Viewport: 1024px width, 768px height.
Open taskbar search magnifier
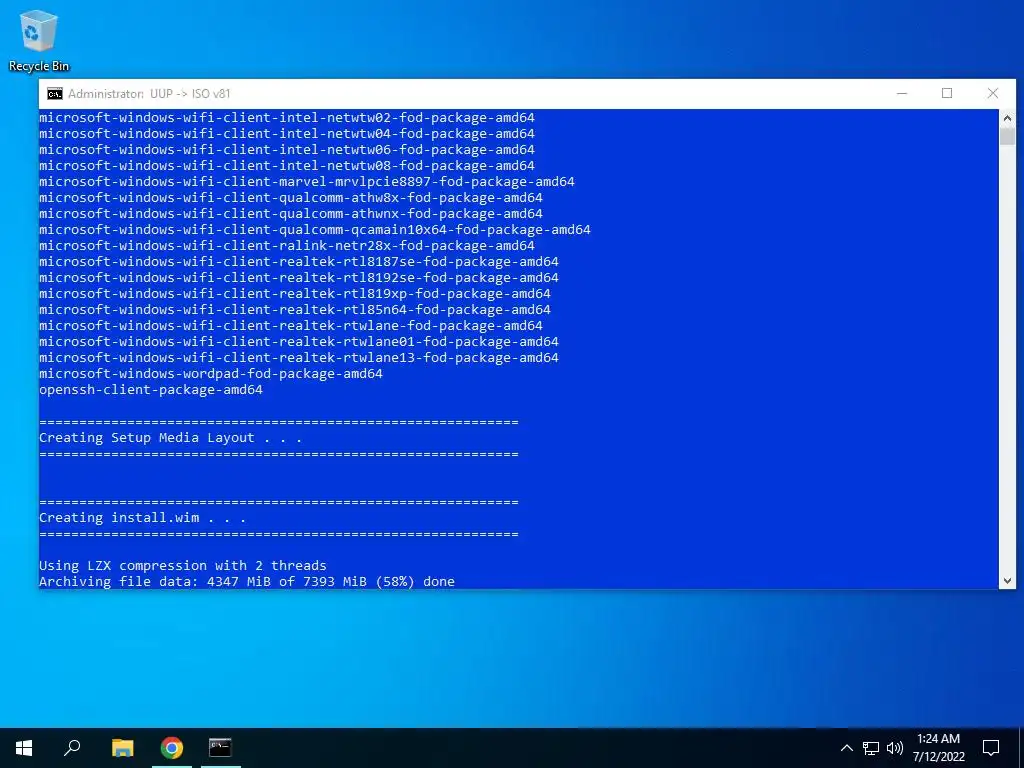coord(72,747)
